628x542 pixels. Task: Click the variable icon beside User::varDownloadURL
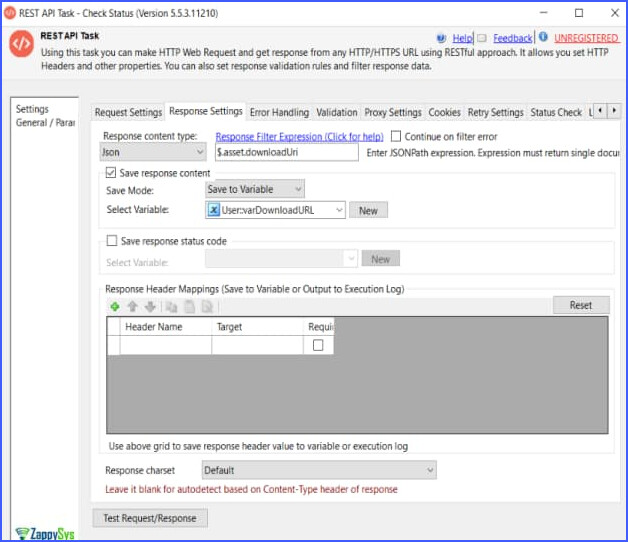coord(214,210)
